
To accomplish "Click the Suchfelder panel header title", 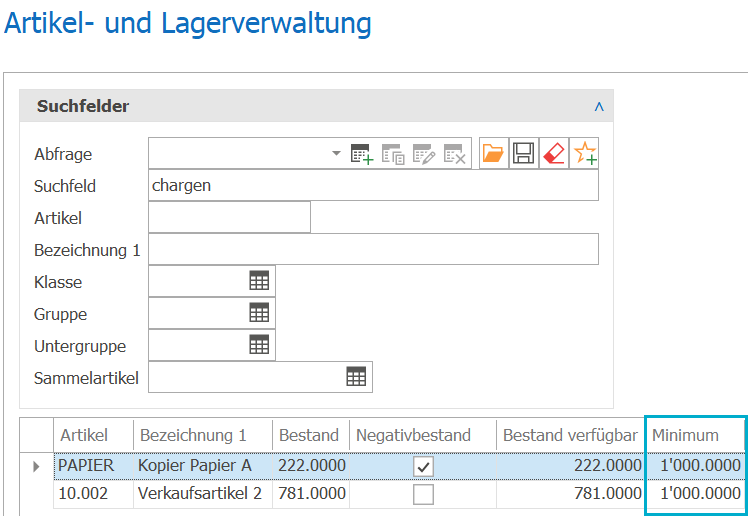I will click(x=83, y=106).
